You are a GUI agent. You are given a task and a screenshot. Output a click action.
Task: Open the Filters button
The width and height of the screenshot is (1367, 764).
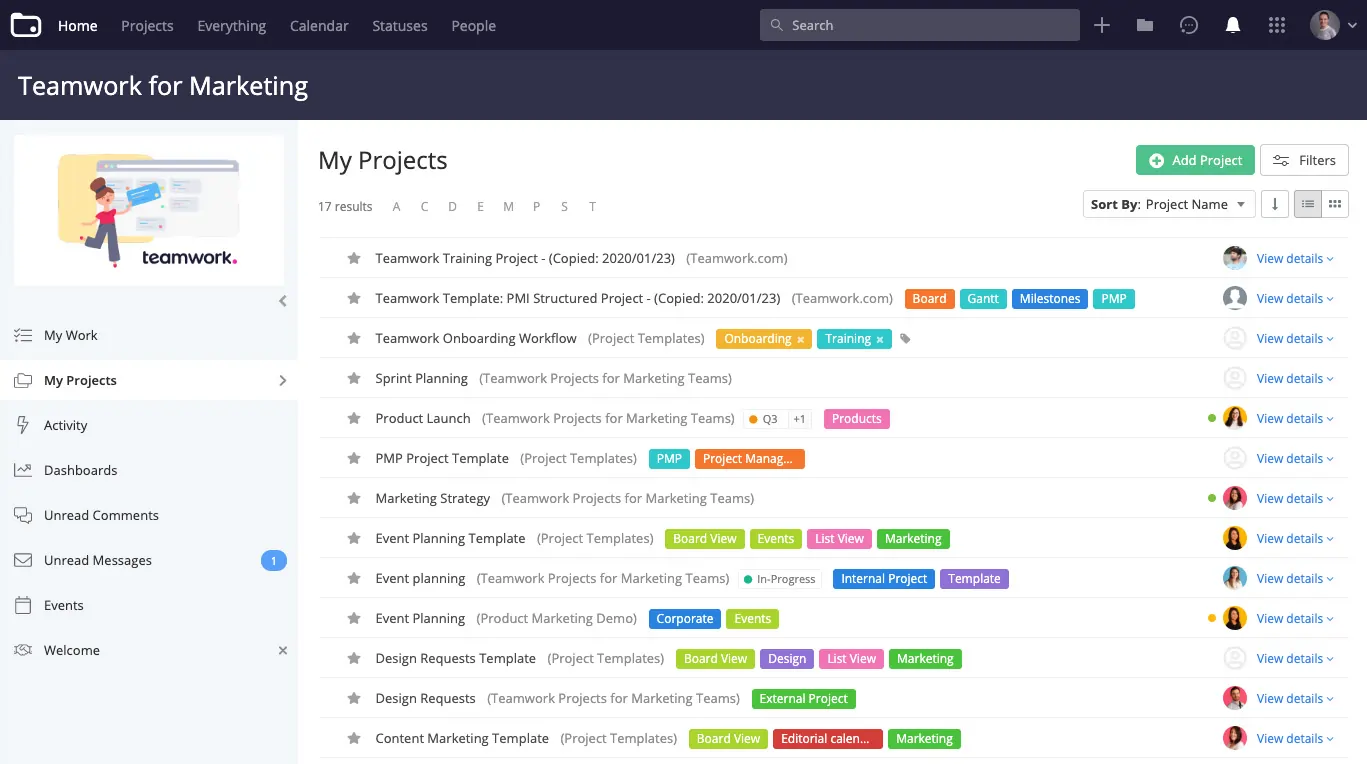pos(1304,160)
